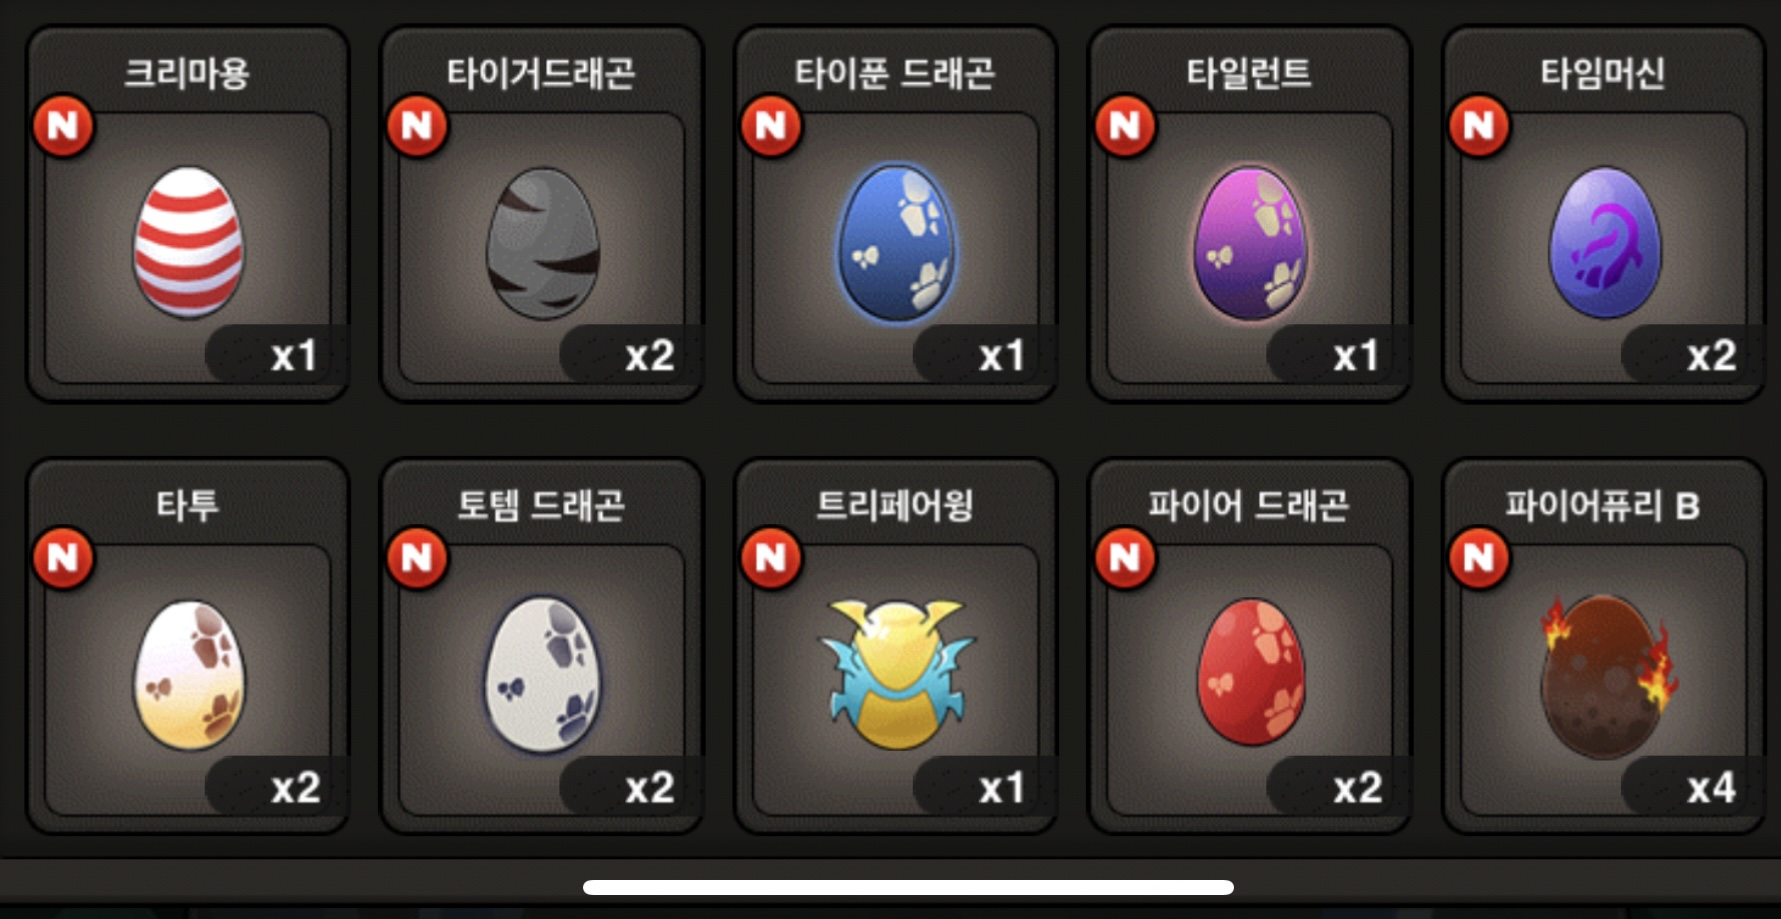The image size is (1781, 919).
Task: Click the N badge on 타임머신 card
Action: point(1479,126)
